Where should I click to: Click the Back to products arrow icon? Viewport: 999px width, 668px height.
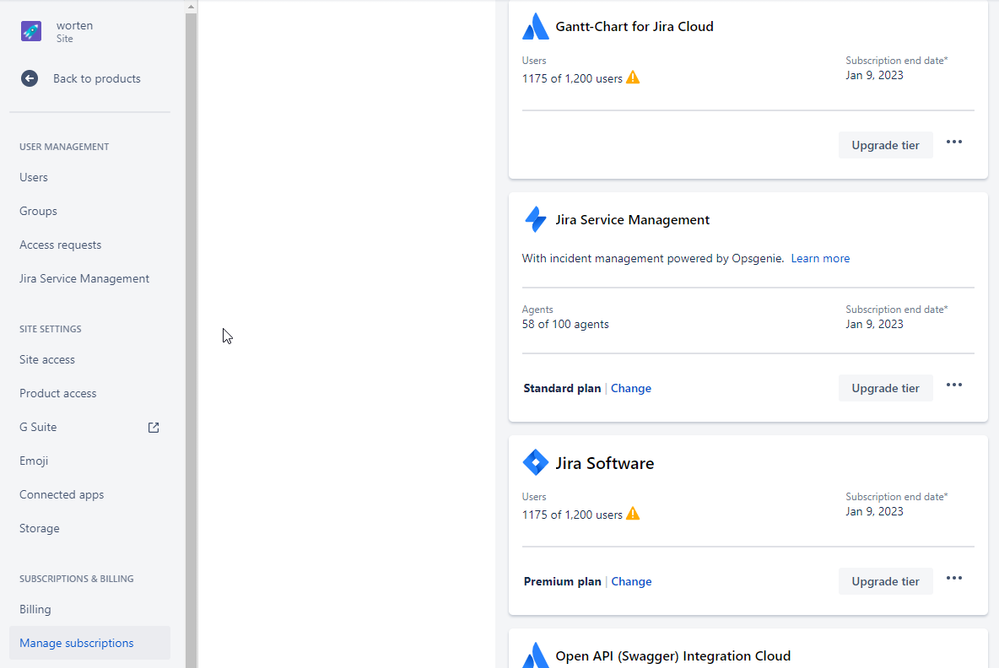tap(29, 78)
